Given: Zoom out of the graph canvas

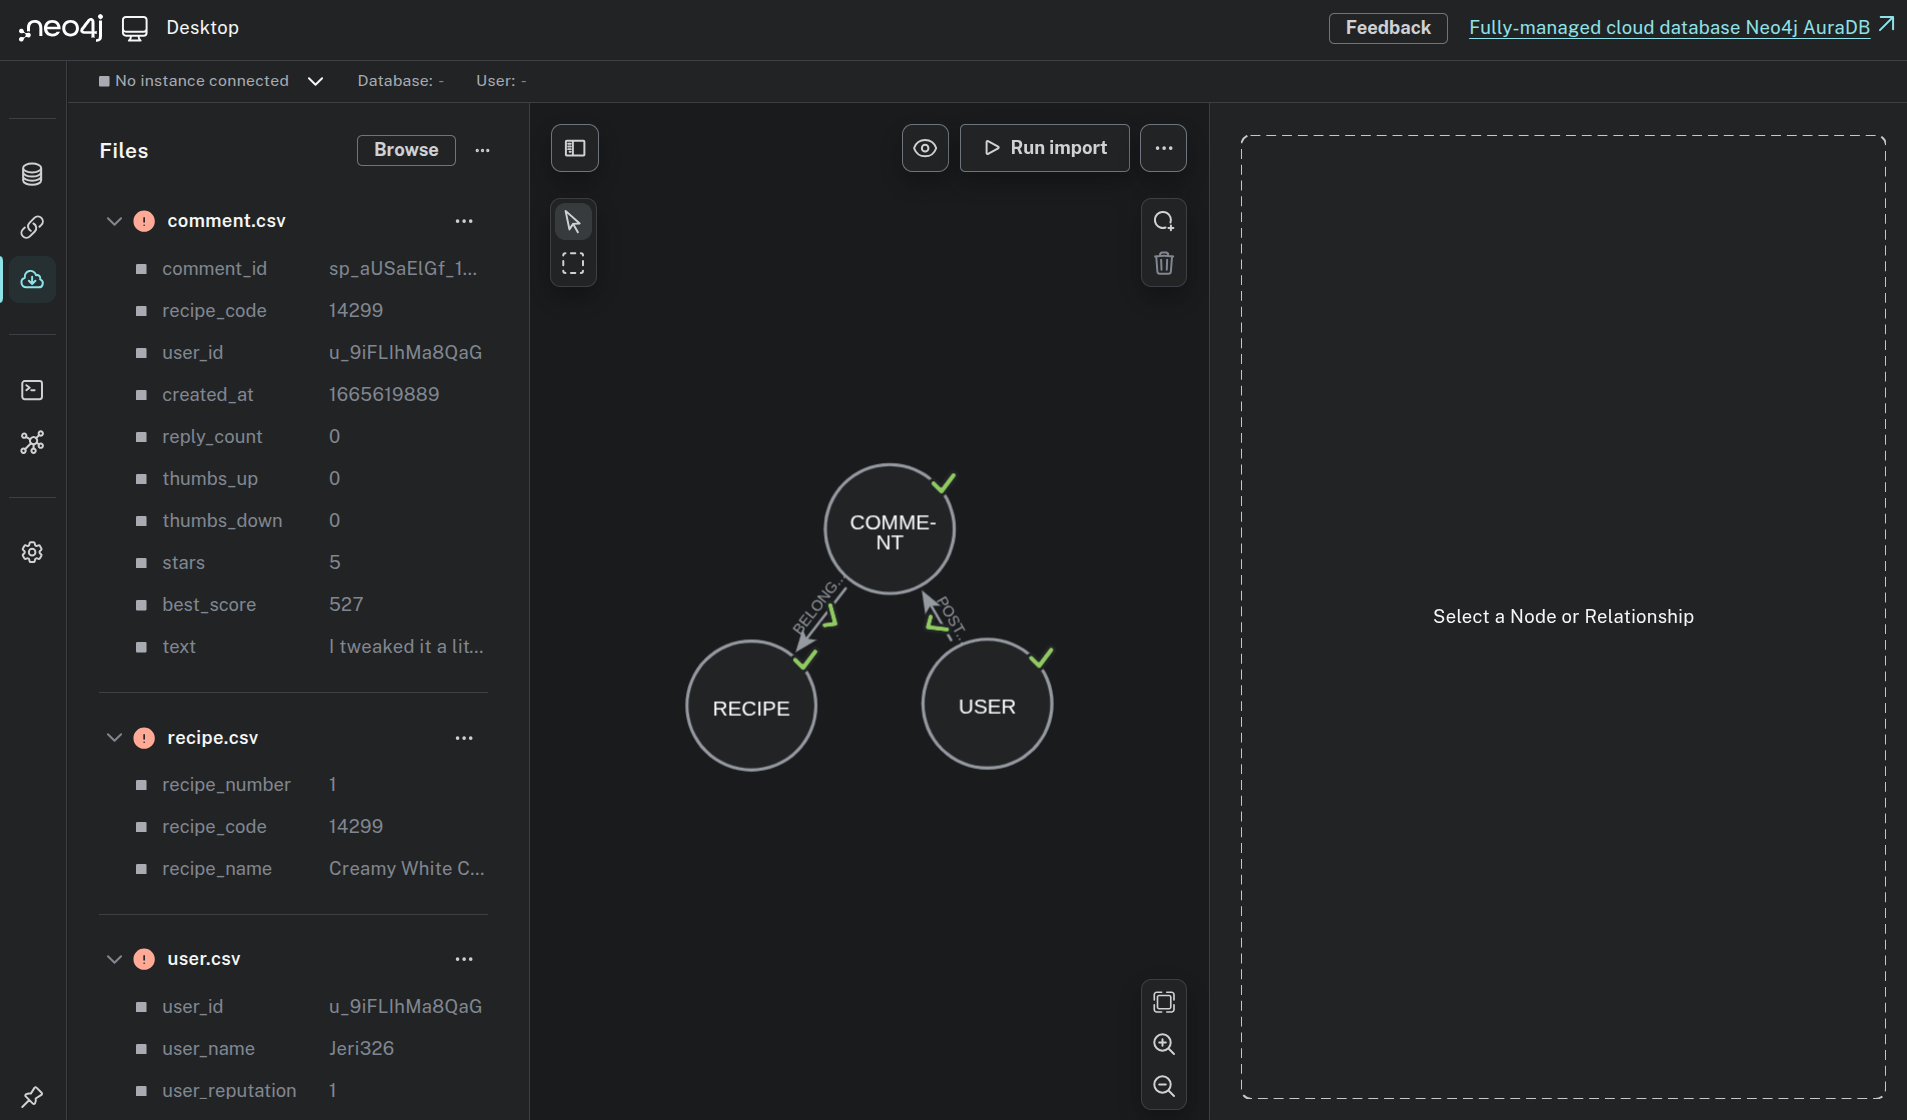Looking at the screenshot, I should [x=1163, y=1087].
